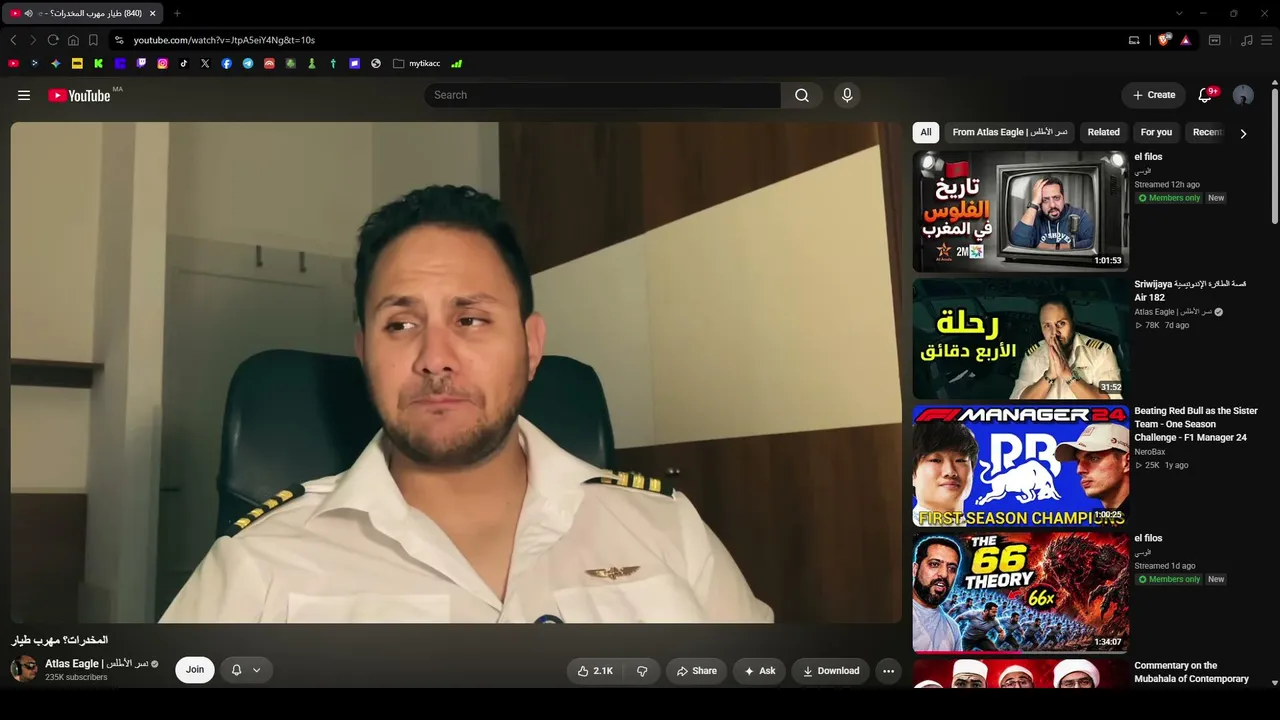Open the YouTube guide hamburger menu
The image size is (1280, 720).
24,95
